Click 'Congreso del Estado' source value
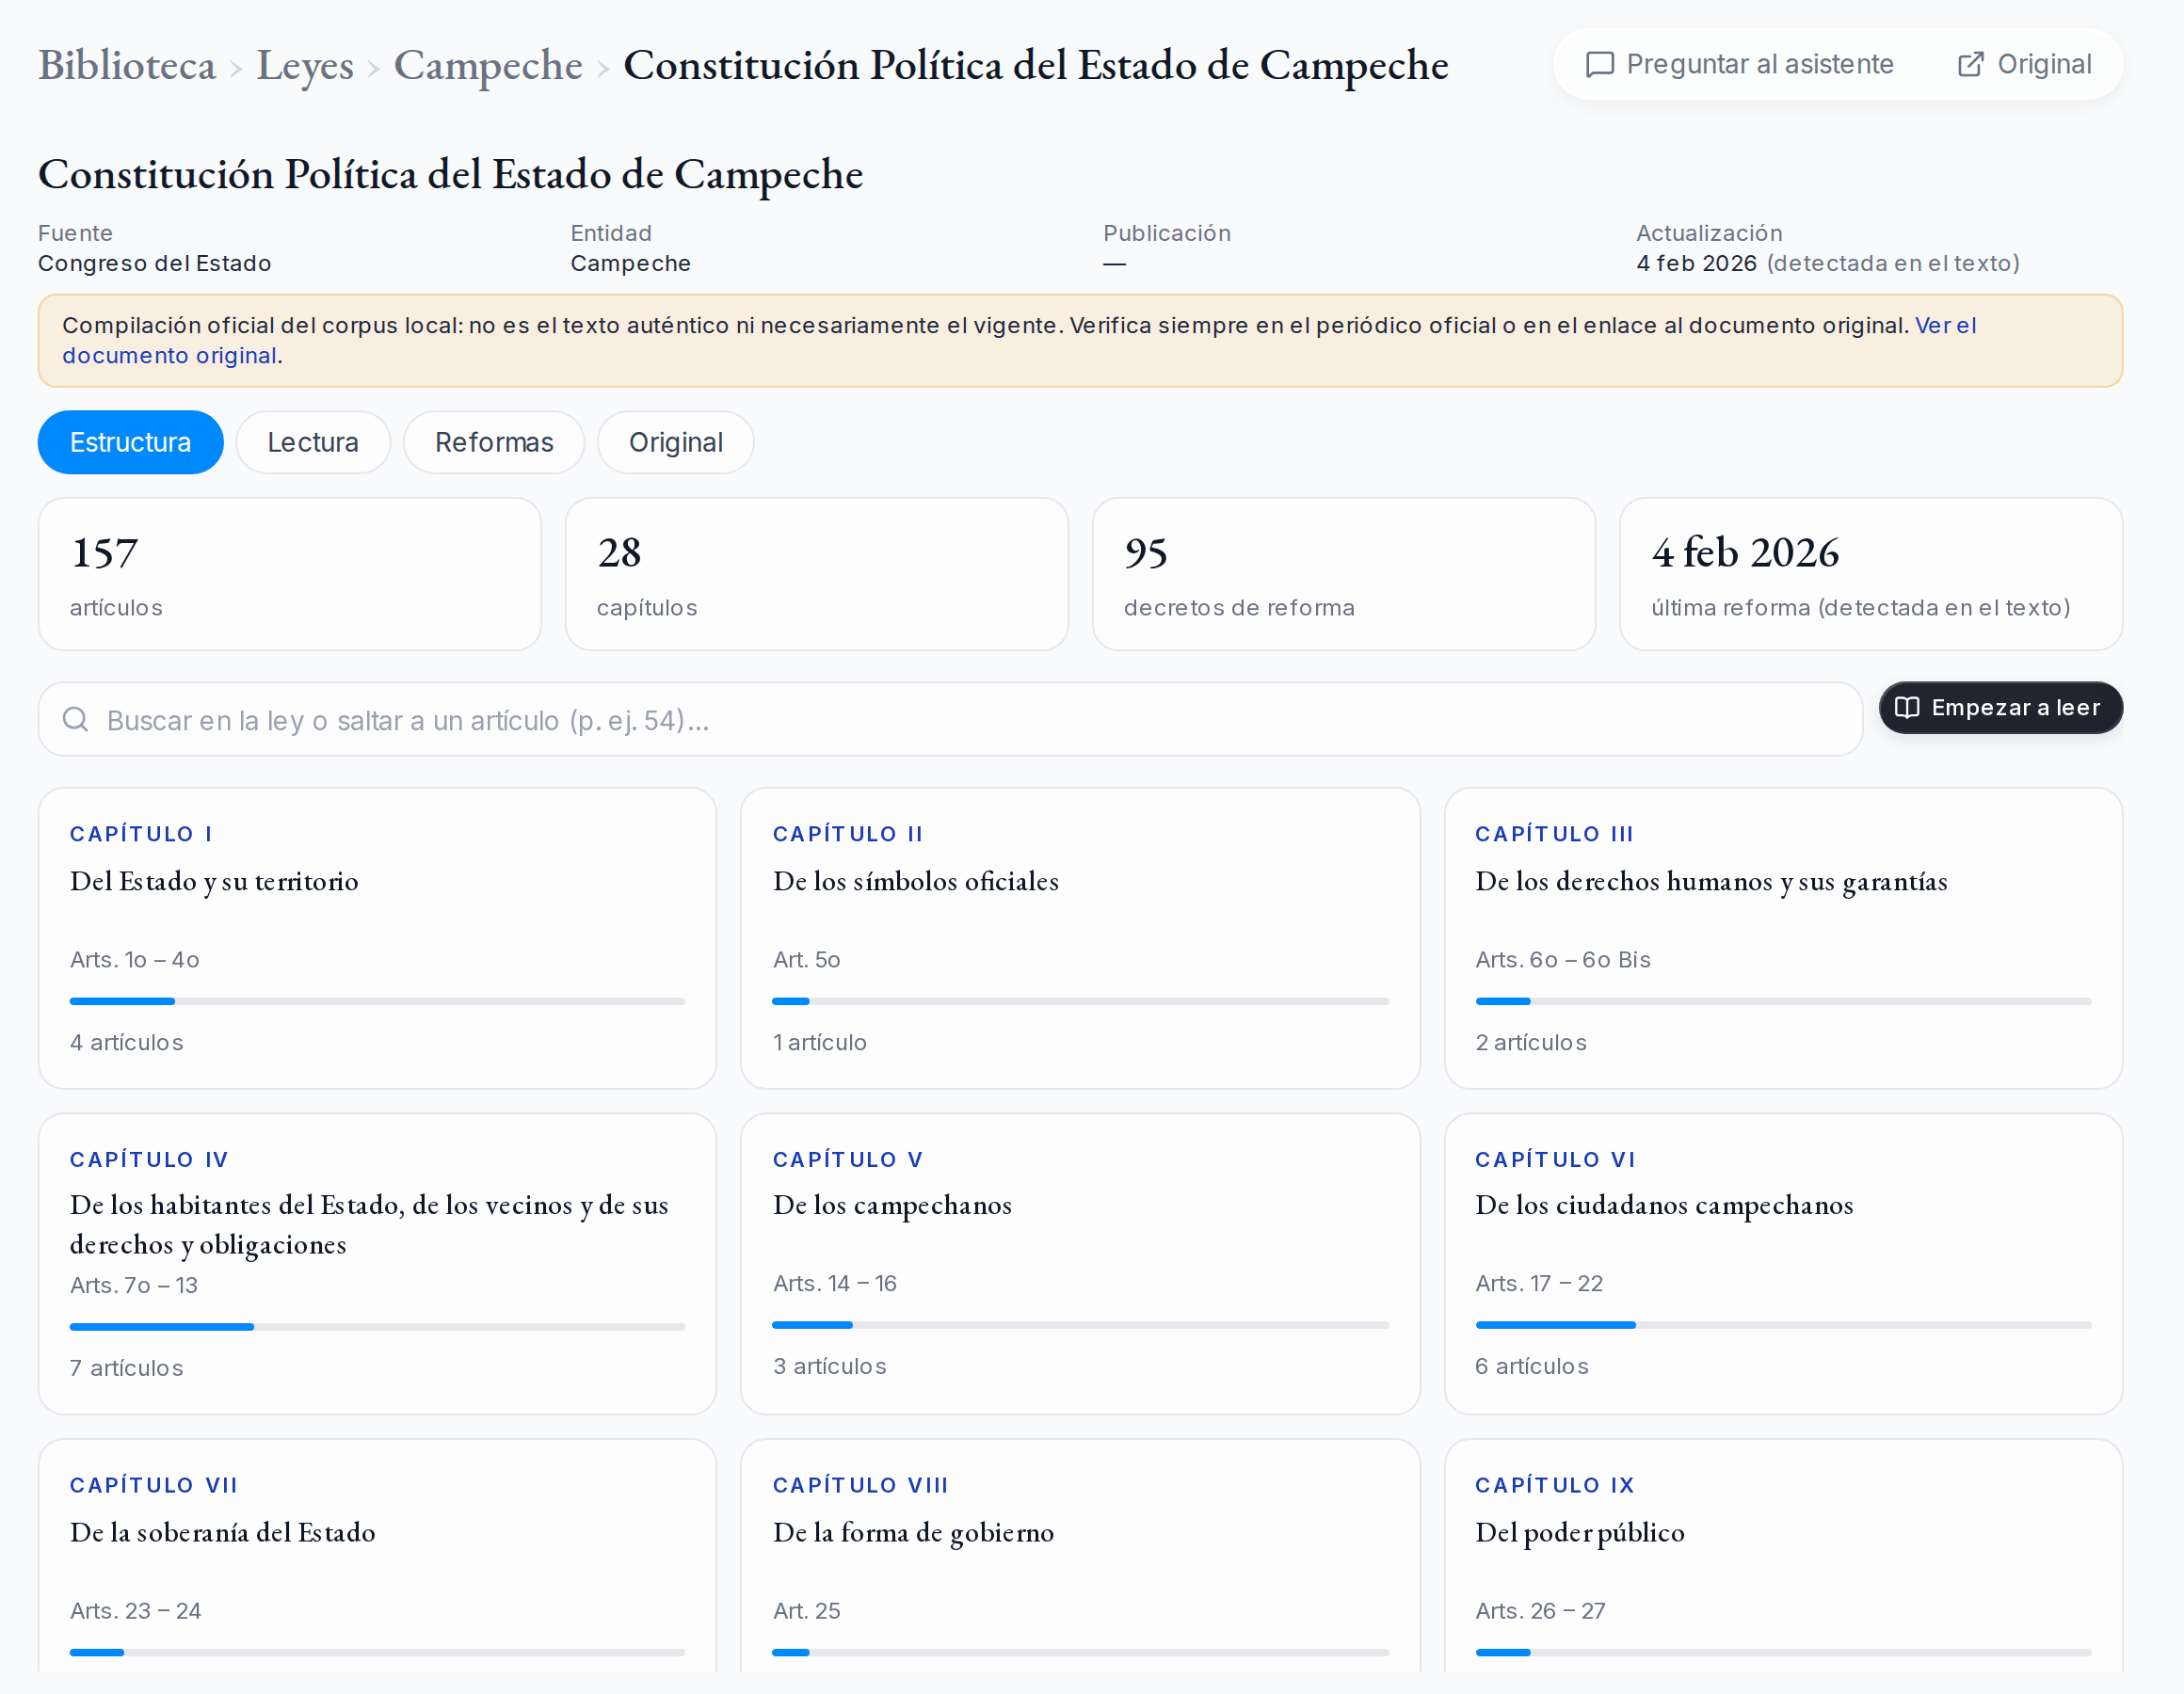The height and width of the screenshot is (1694, 2184). (x=155, y=264)
